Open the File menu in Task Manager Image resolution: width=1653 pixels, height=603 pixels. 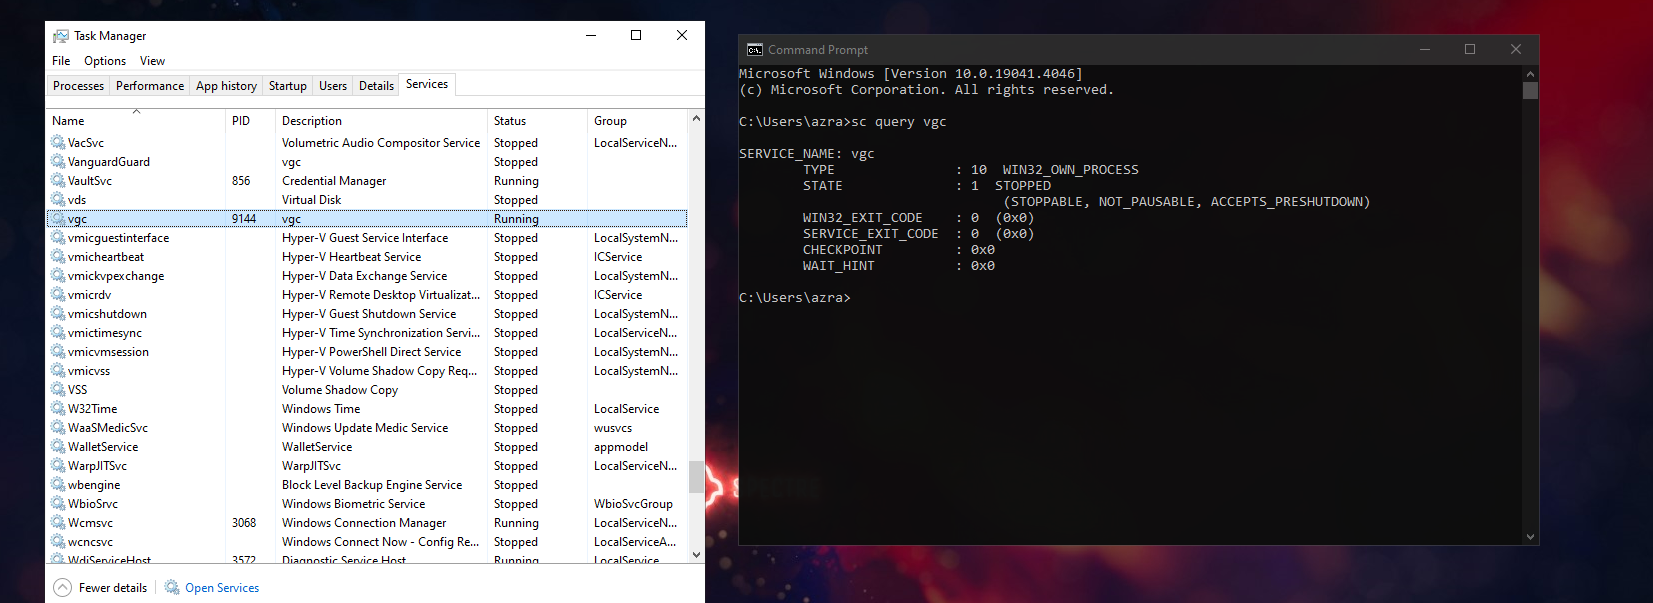click(x=61, y=61)
